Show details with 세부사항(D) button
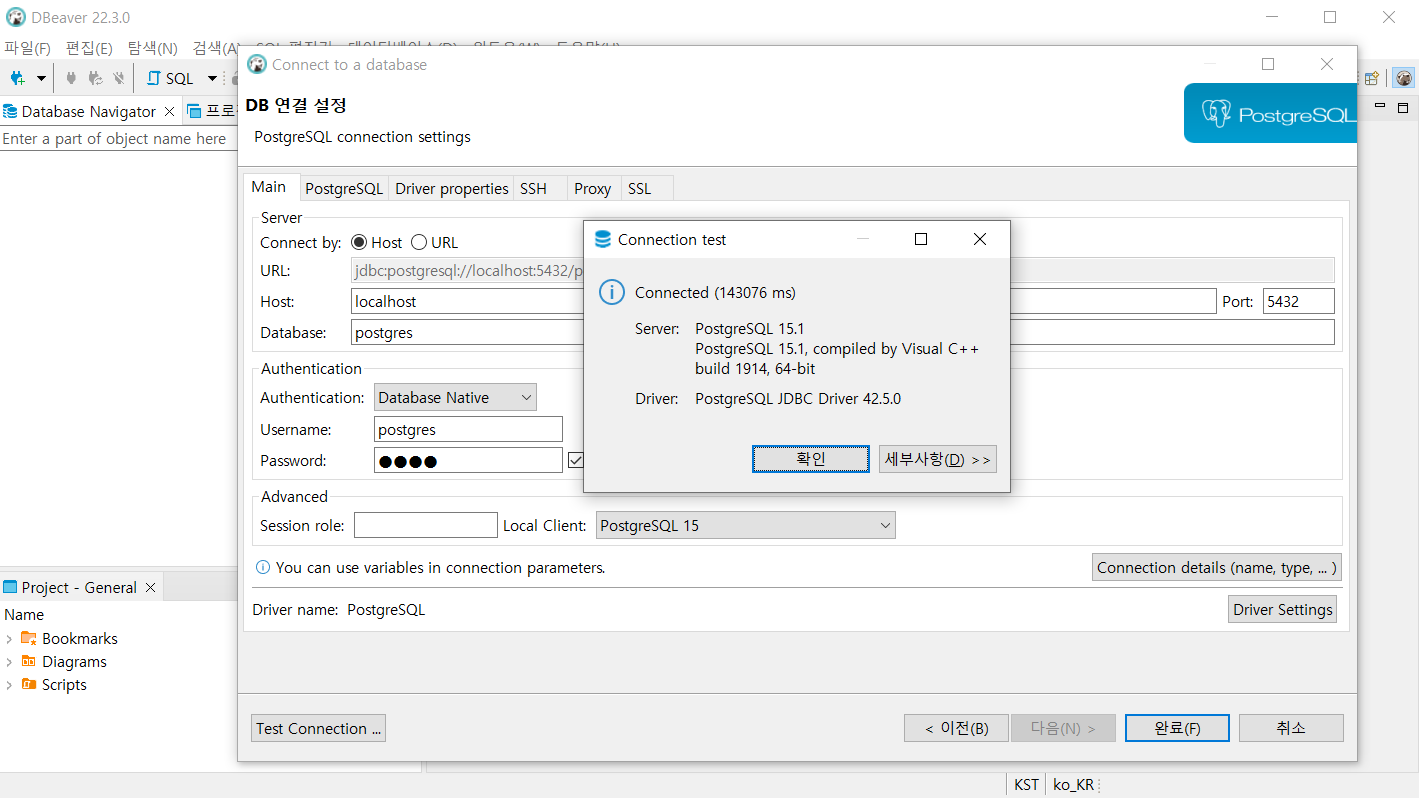 point(938,459)
